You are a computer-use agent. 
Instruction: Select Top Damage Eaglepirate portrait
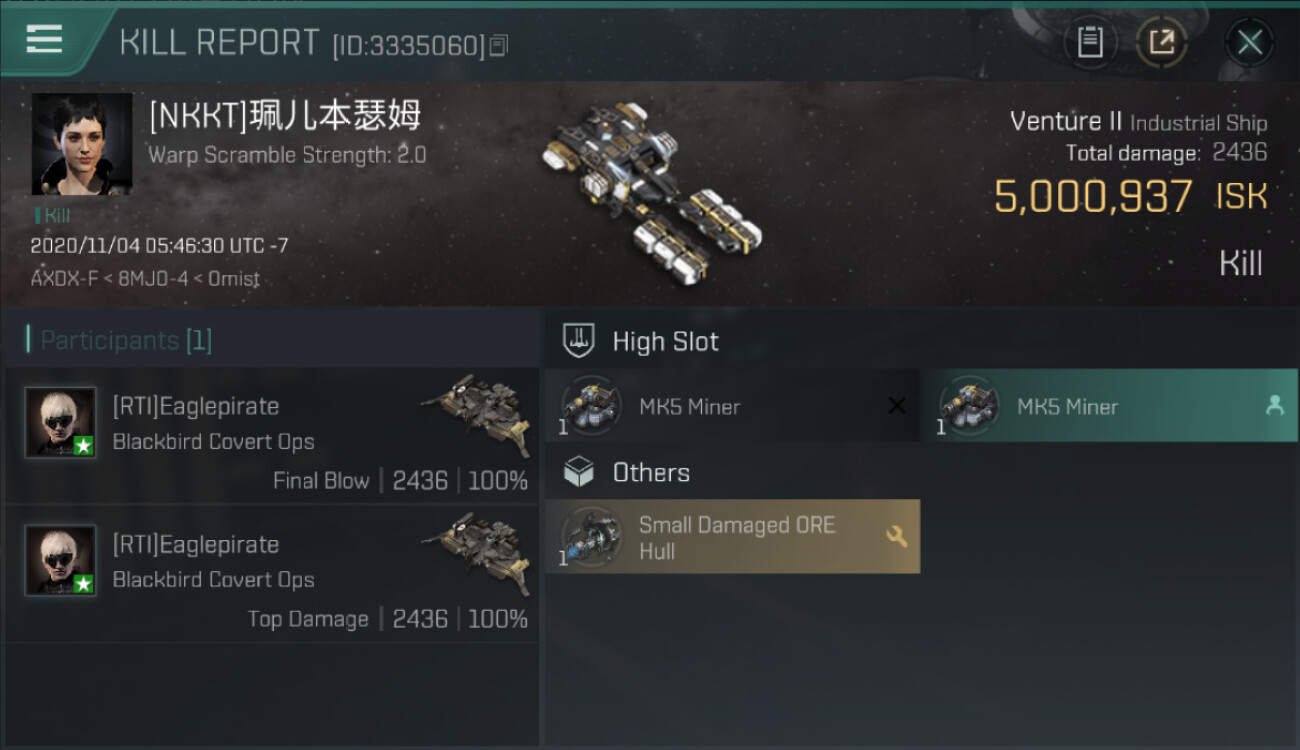pos(60,560)
